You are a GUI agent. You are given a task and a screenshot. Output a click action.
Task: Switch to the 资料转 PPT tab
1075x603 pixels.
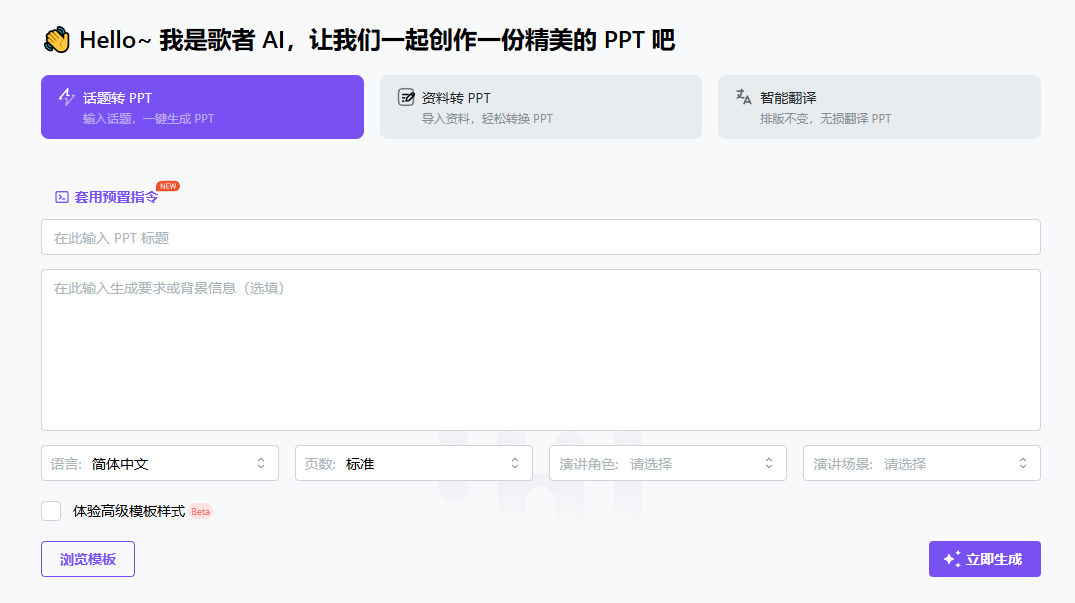point(541,107)
